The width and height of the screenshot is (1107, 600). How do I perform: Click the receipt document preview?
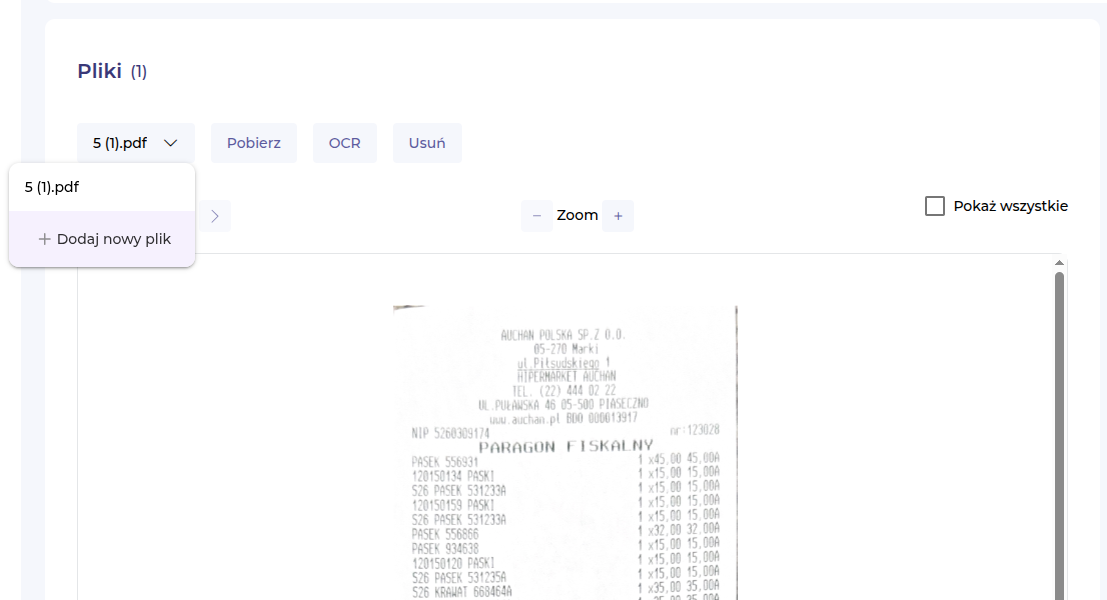(x=565, y=452)
